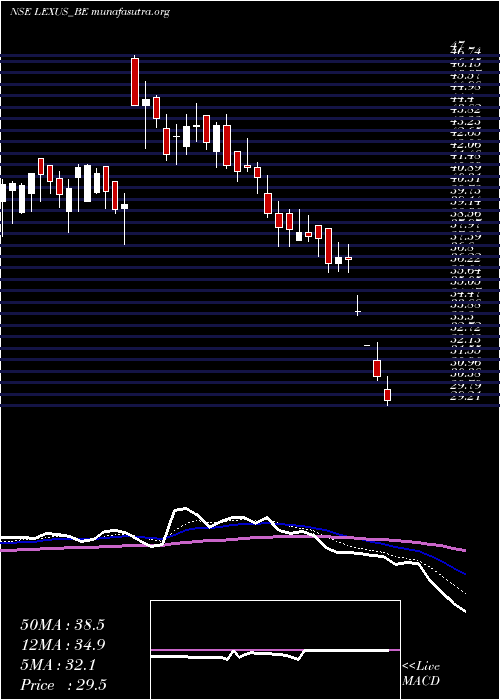Click the last red candle near 29.5
This screenshot has width=500, height=700.
click(388, 394)
